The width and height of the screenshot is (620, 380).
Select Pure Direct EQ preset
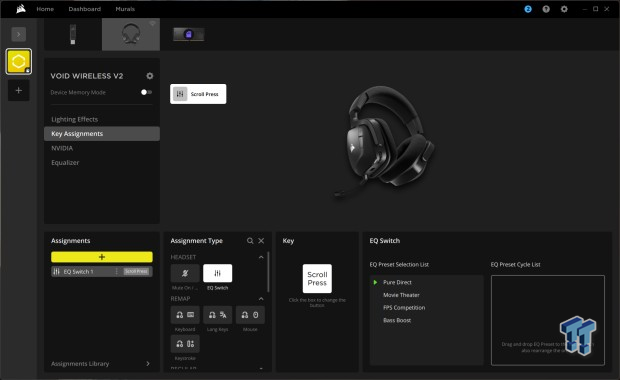point(397,282)
